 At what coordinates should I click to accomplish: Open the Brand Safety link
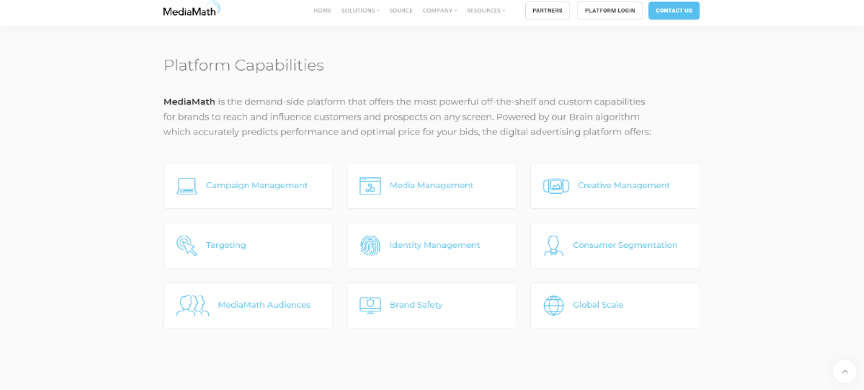[416, 305]
